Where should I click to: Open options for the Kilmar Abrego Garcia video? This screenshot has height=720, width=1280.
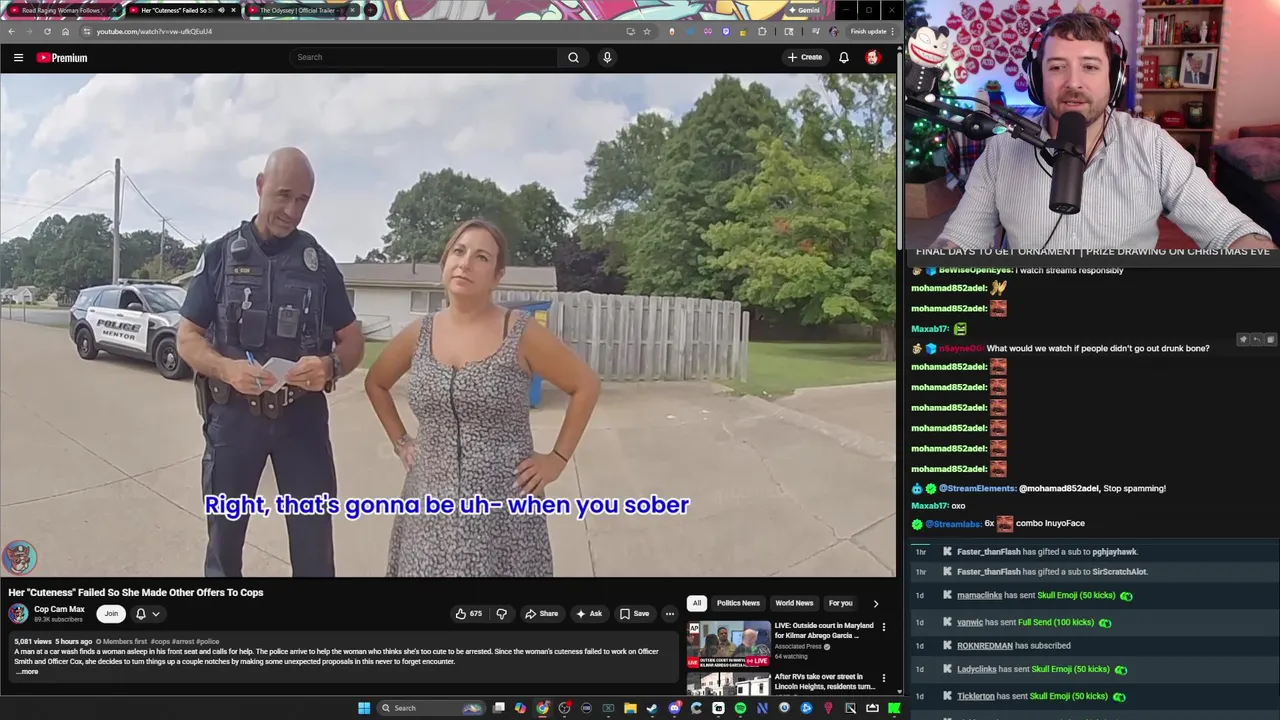point(883,627)
